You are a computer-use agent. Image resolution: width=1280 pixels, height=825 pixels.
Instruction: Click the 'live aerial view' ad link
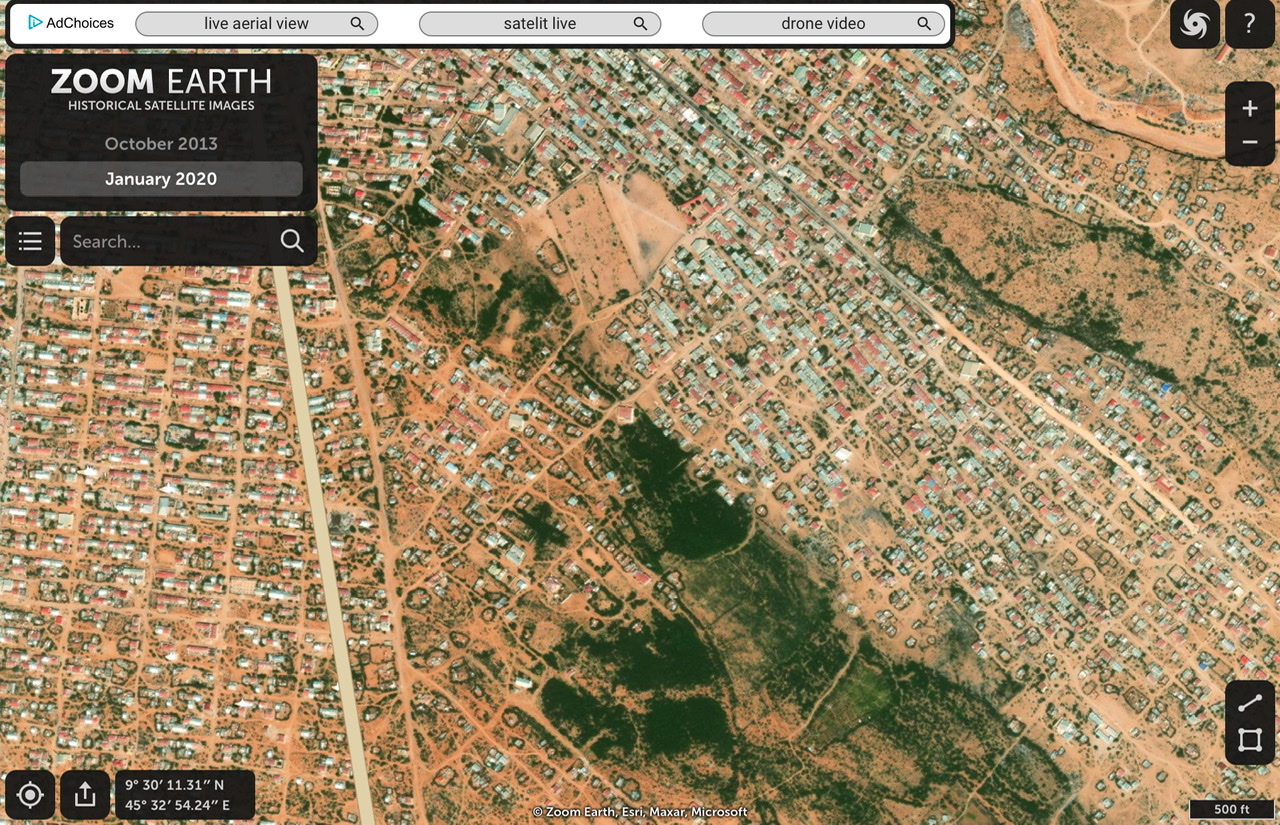[256, 24]
